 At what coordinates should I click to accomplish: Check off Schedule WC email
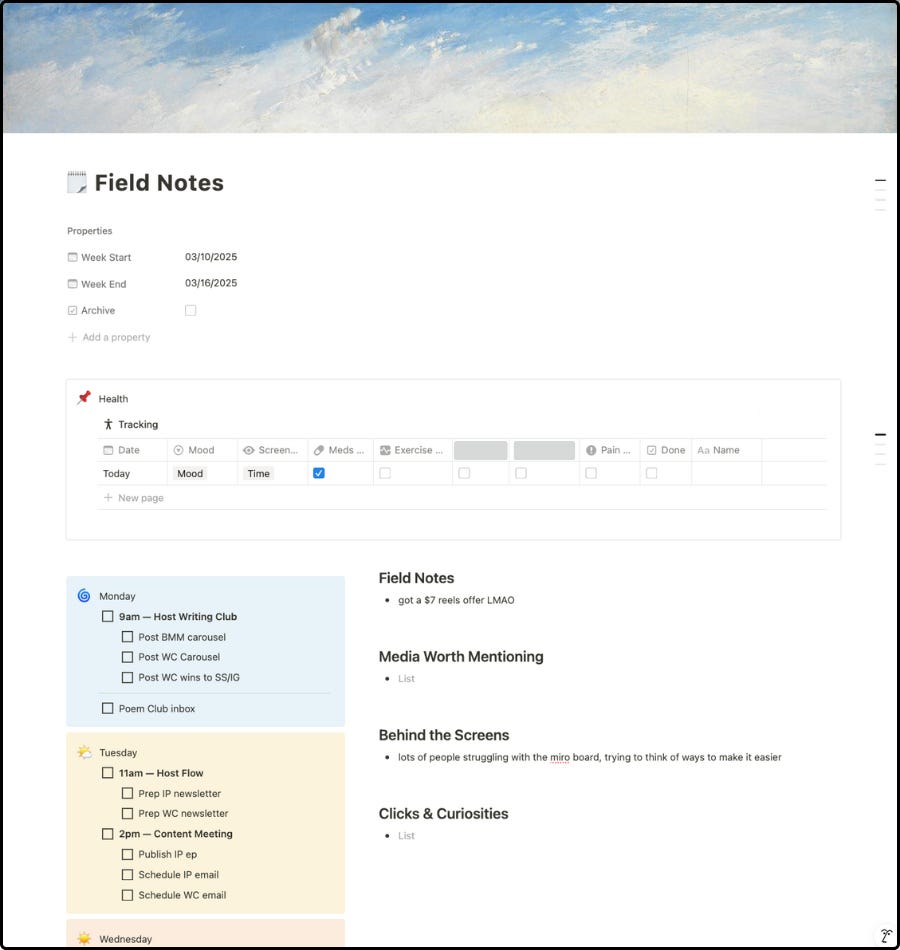127,895
